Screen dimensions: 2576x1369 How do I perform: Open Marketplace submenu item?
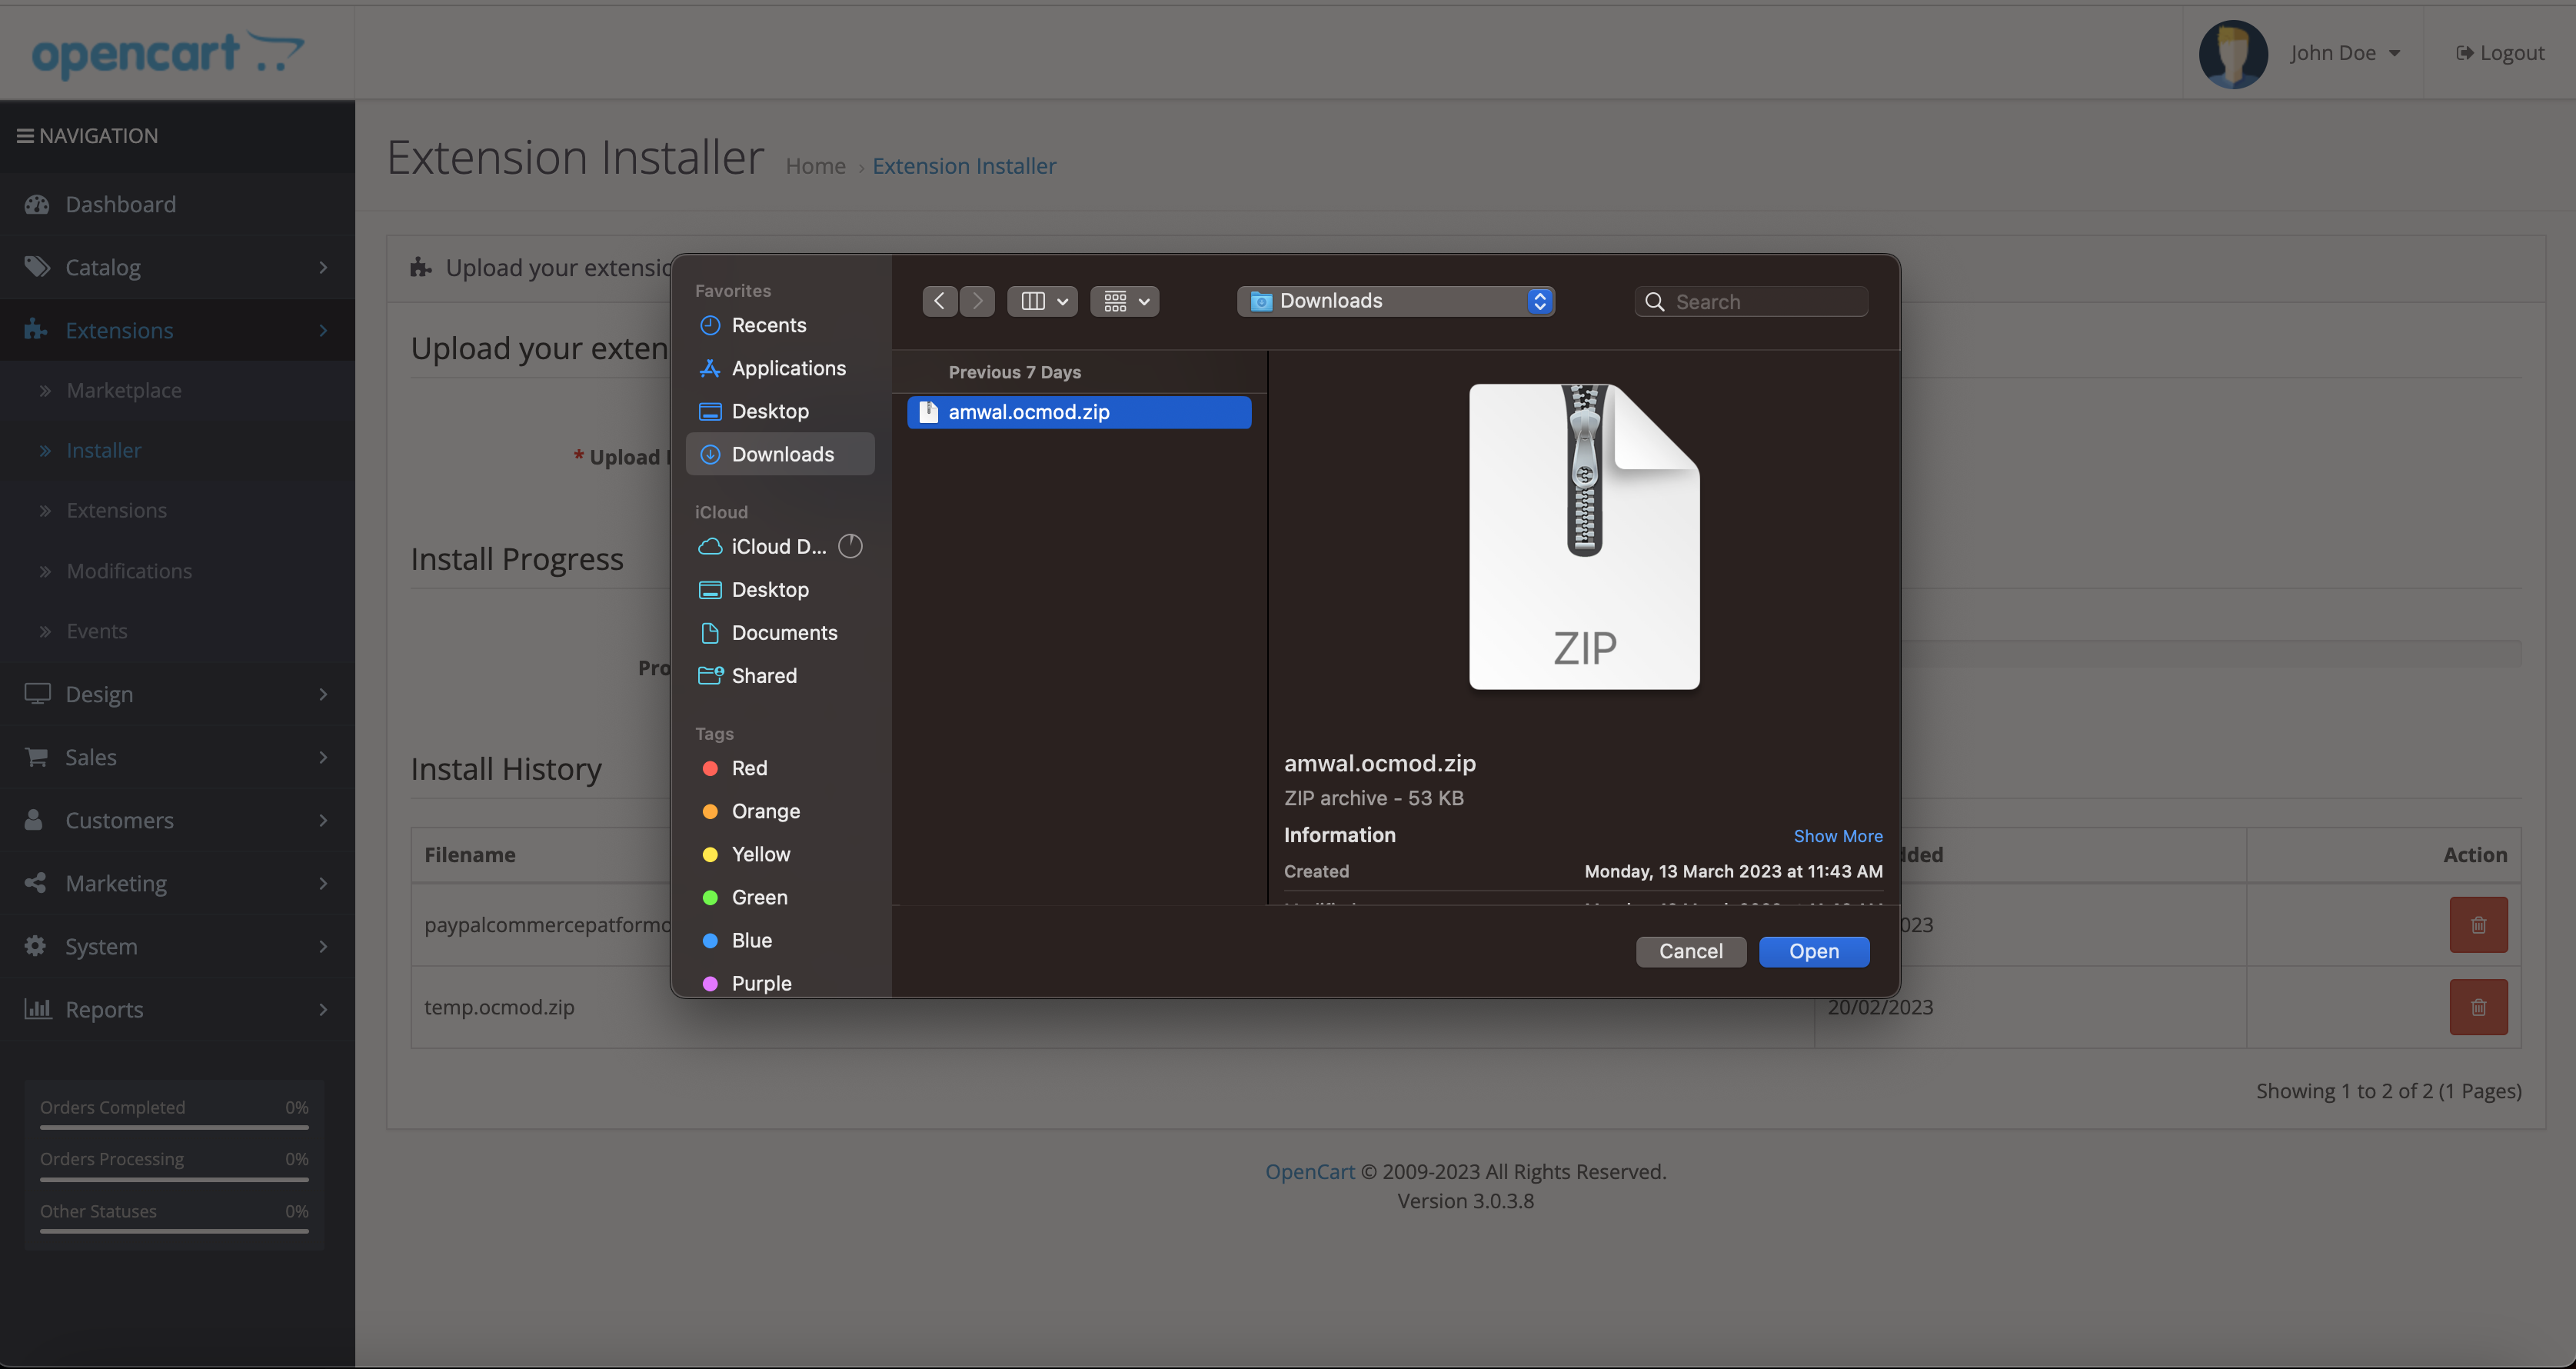tap(177, 390)
